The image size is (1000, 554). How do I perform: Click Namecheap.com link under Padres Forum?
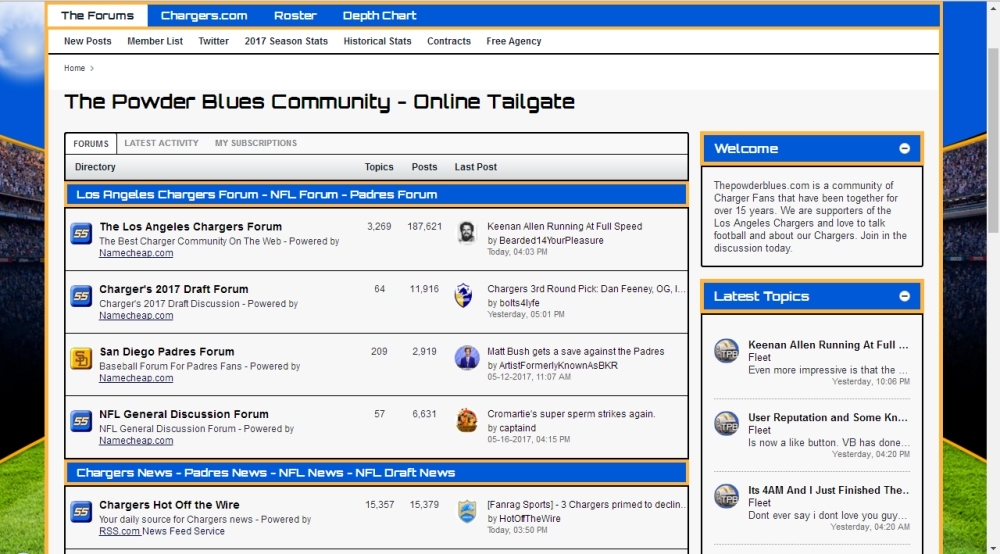point(136,378)
